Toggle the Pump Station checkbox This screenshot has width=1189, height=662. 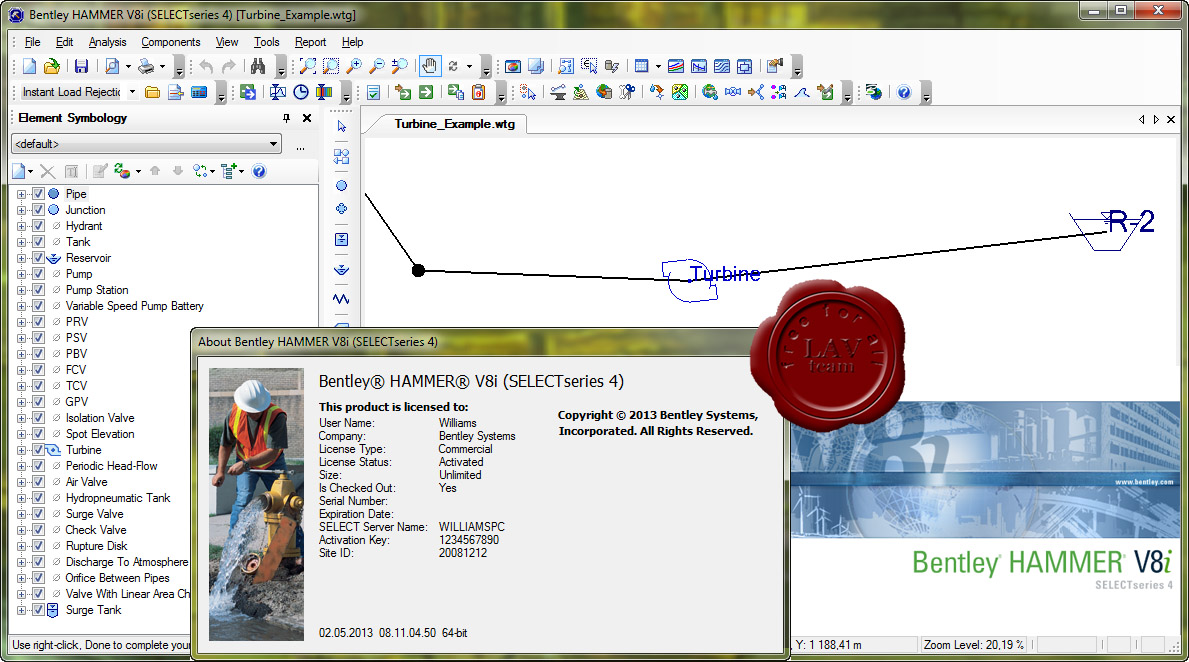click(38, 290)
